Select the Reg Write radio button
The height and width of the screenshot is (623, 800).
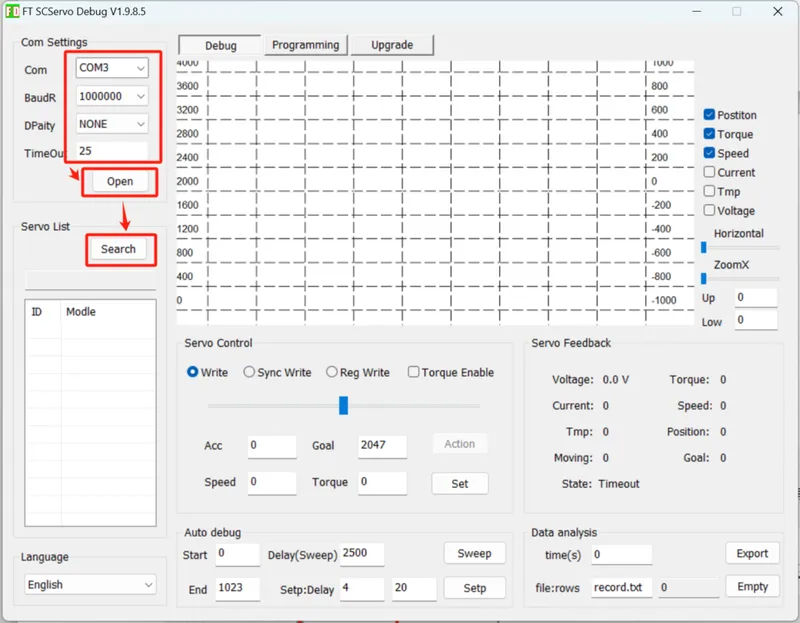(x=332, y=372)
